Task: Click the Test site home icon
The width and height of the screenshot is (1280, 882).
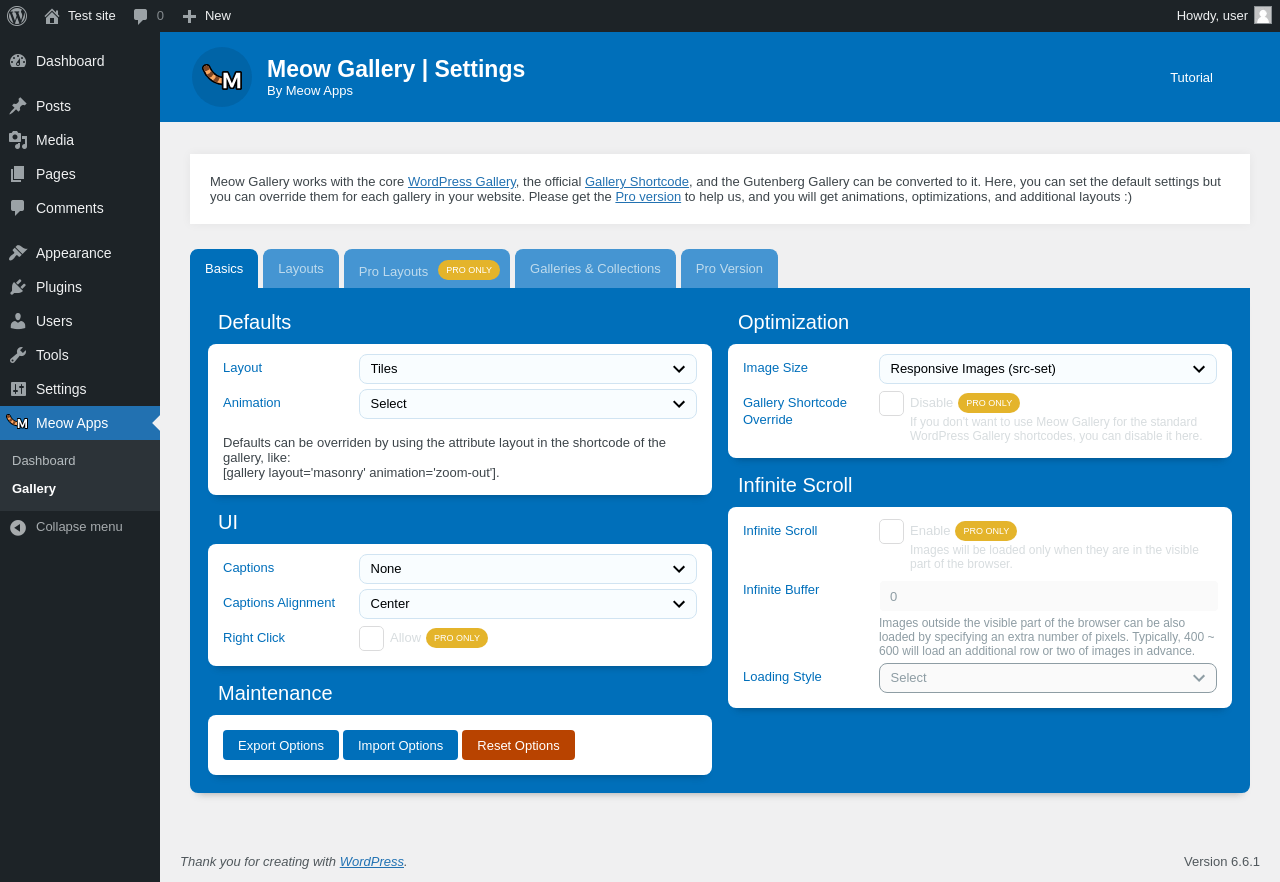Action: (52, 16)
